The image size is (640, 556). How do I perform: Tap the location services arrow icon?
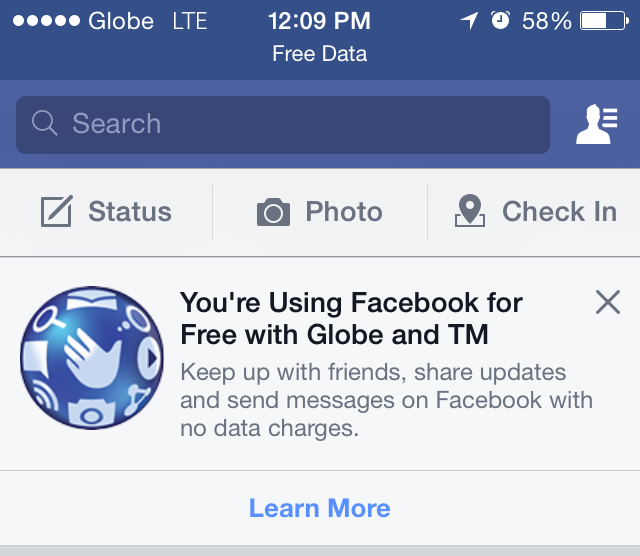pyautogui.click(x=469, y=20)
